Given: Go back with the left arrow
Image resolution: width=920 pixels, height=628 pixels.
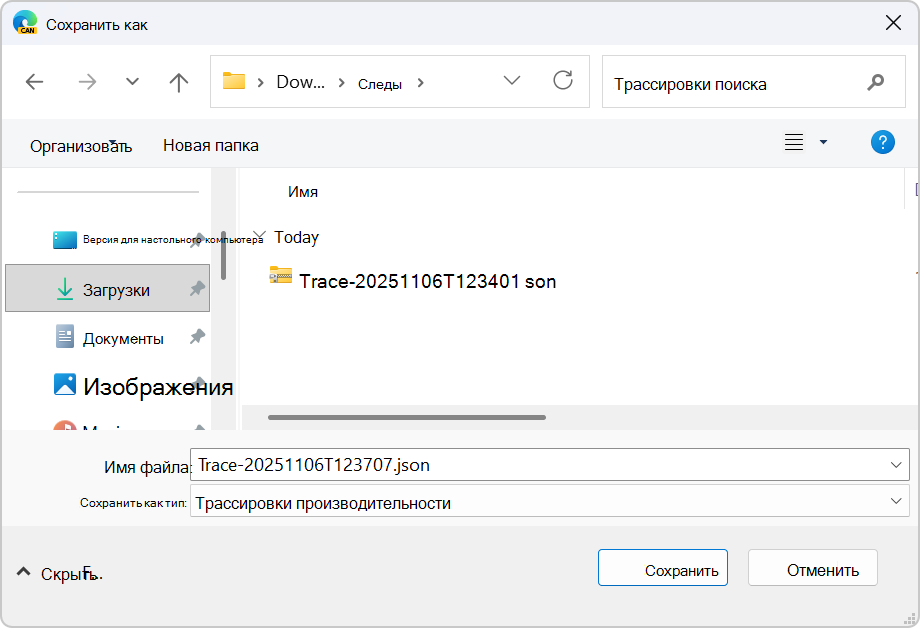Looking at the screenshot, I should point(35,82).
